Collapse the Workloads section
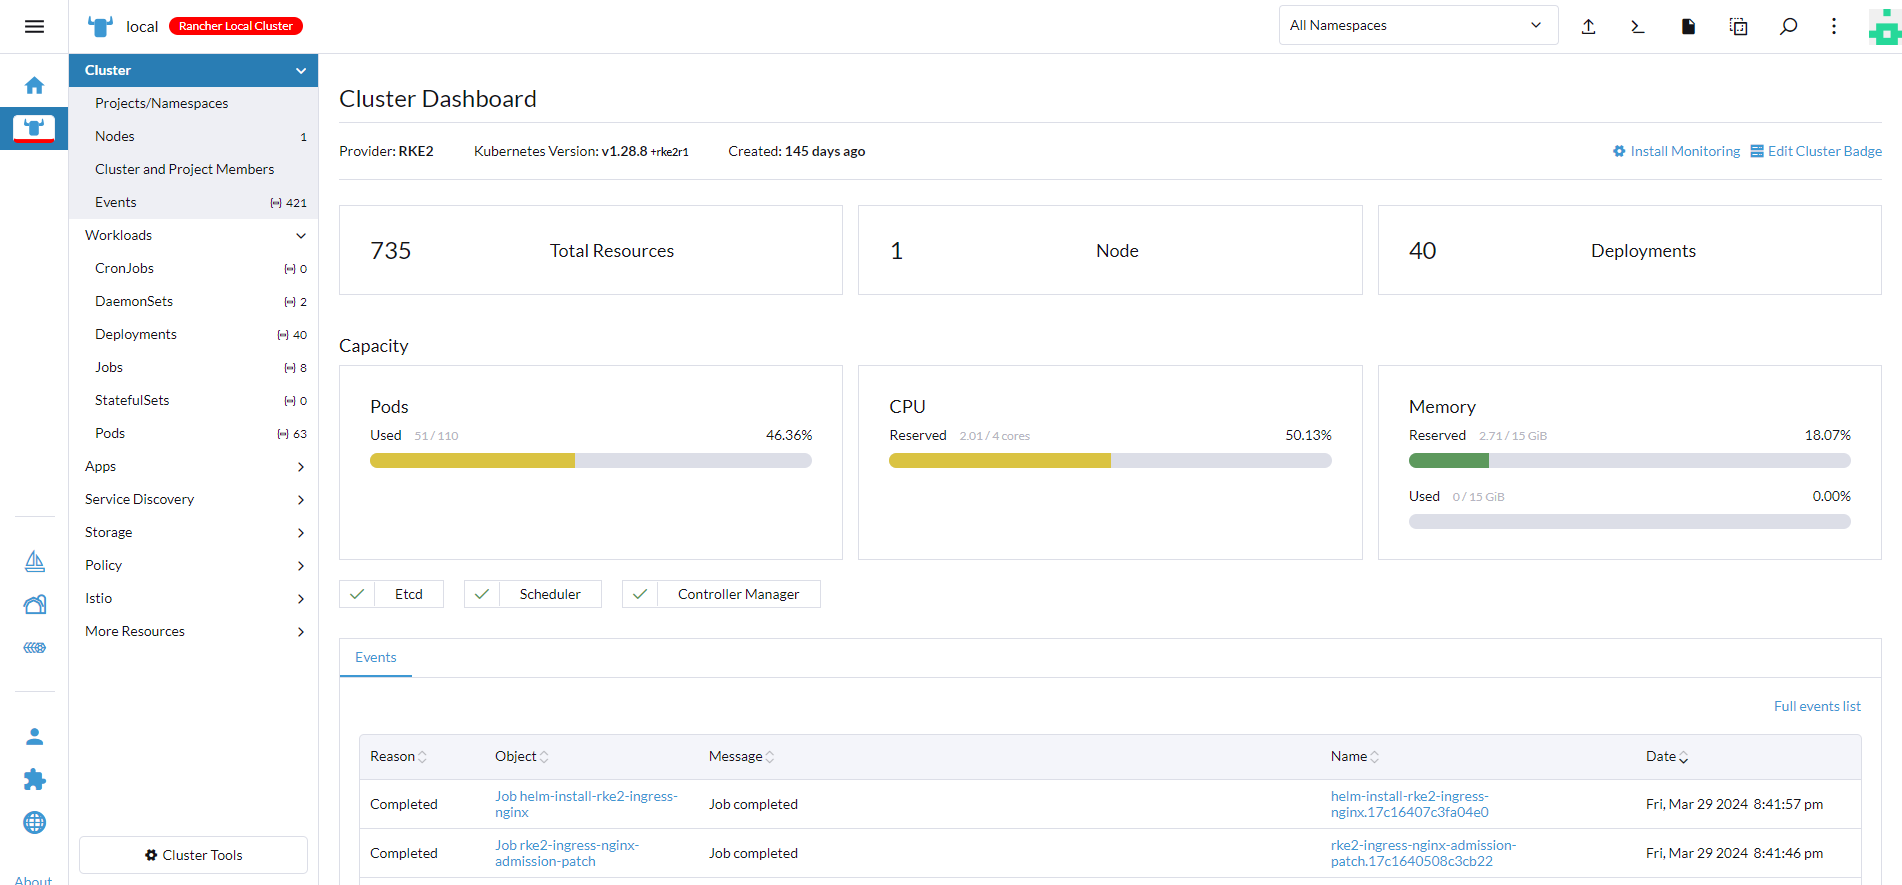The height and width of the screenshot is (885, 1902). click(300, 235)
